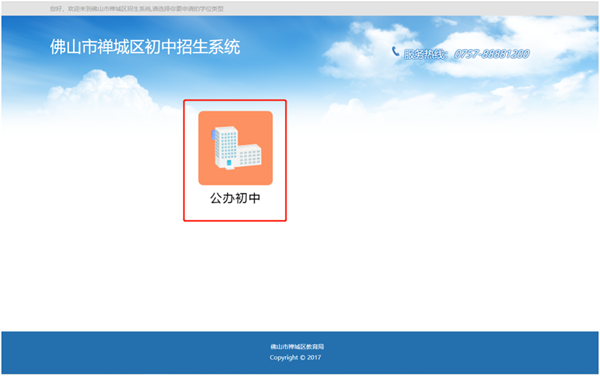Select the 公办初中 label text

235,198
